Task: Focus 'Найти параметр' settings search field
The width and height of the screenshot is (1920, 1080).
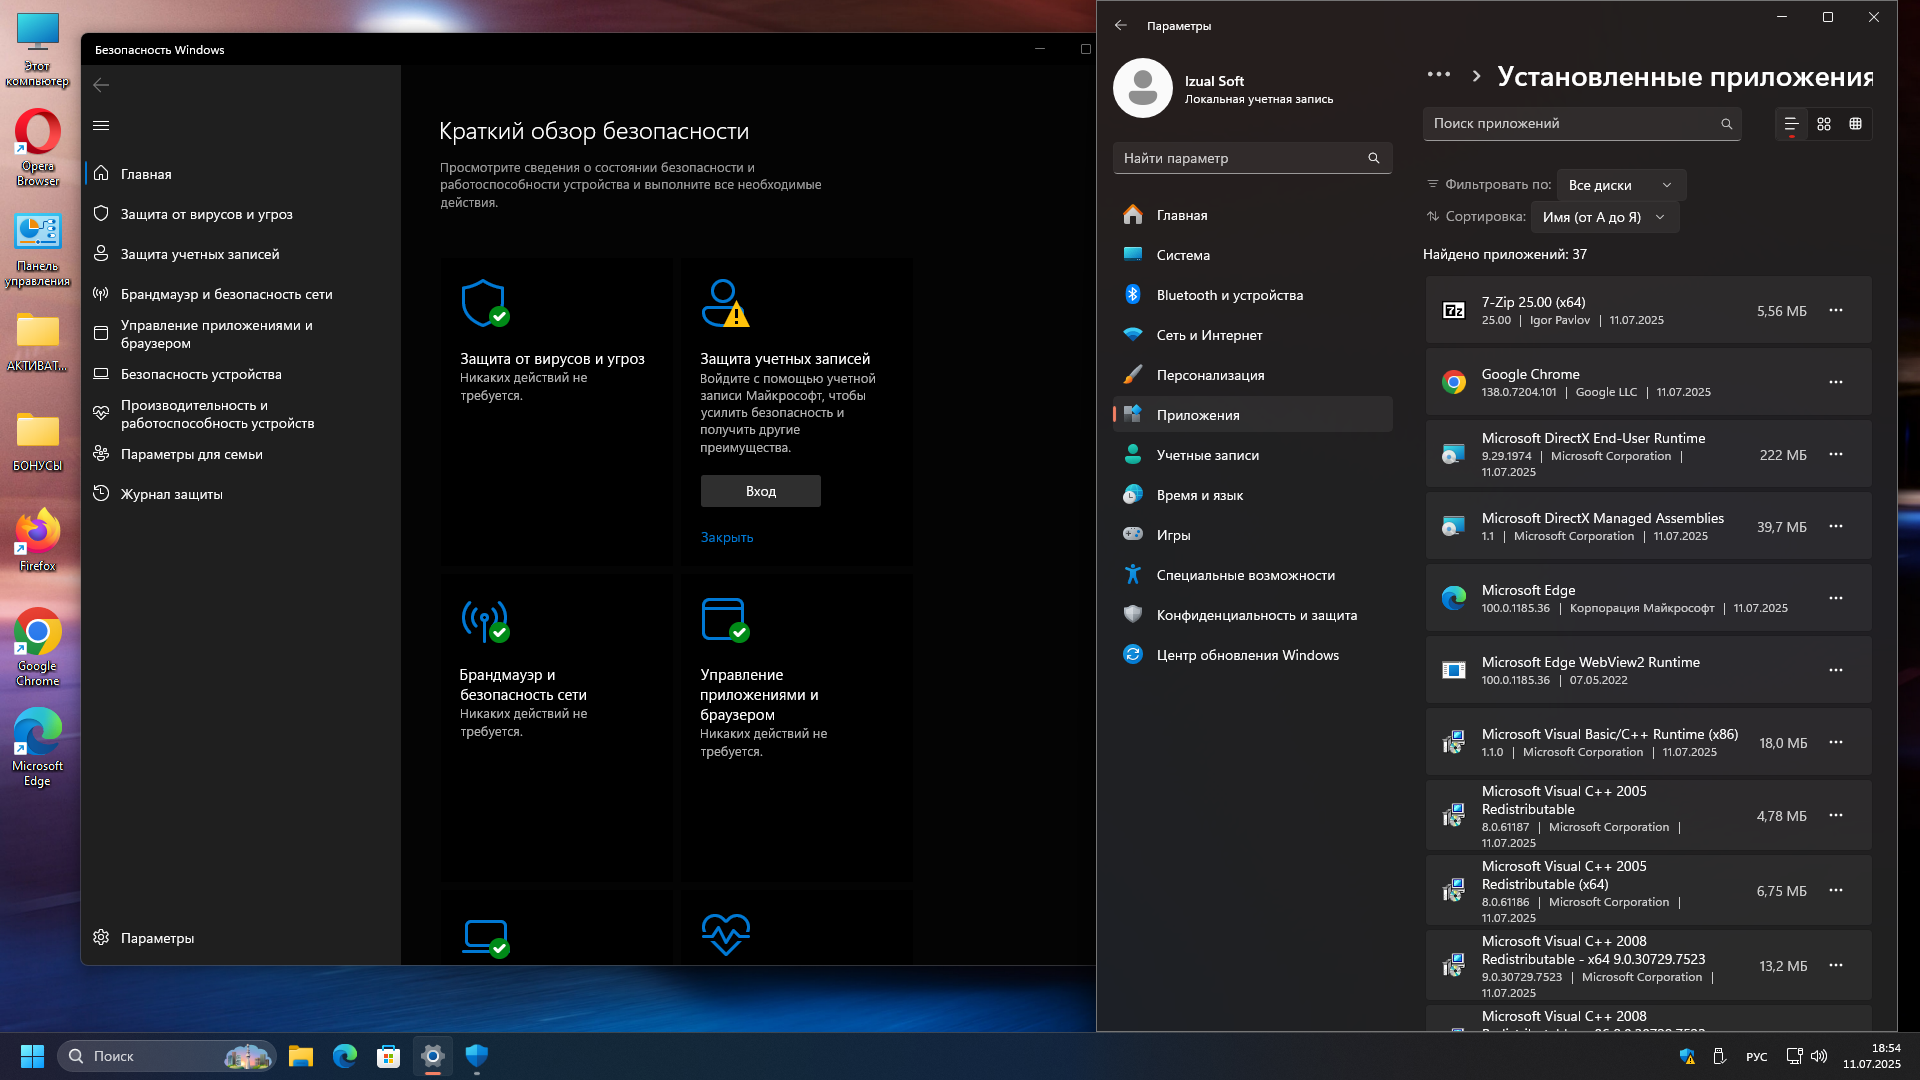Action: (1252, 158)
